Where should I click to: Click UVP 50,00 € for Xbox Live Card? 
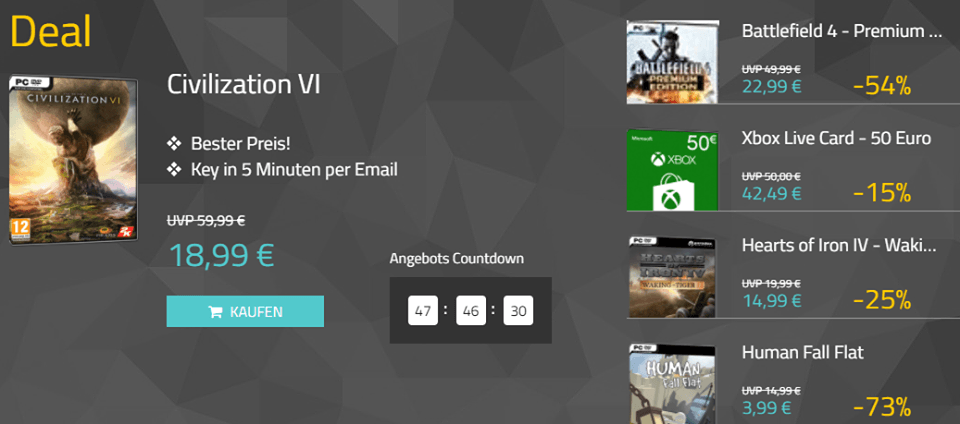point(771,176)
